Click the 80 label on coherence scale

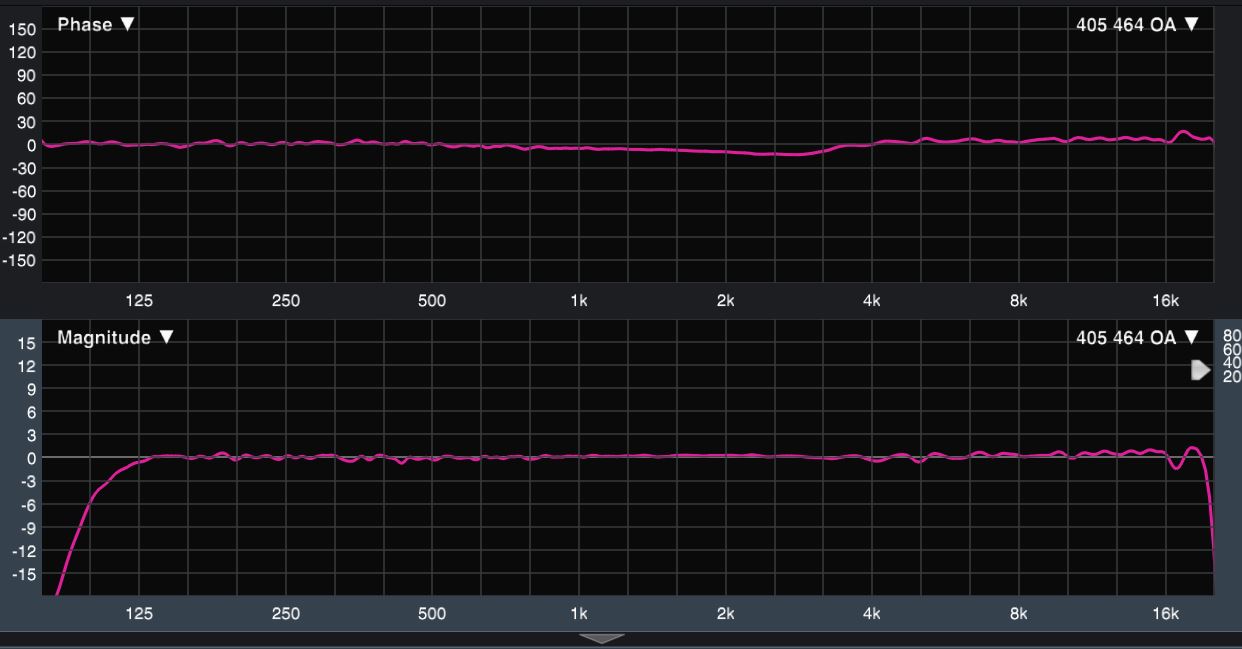(1232, 335)
